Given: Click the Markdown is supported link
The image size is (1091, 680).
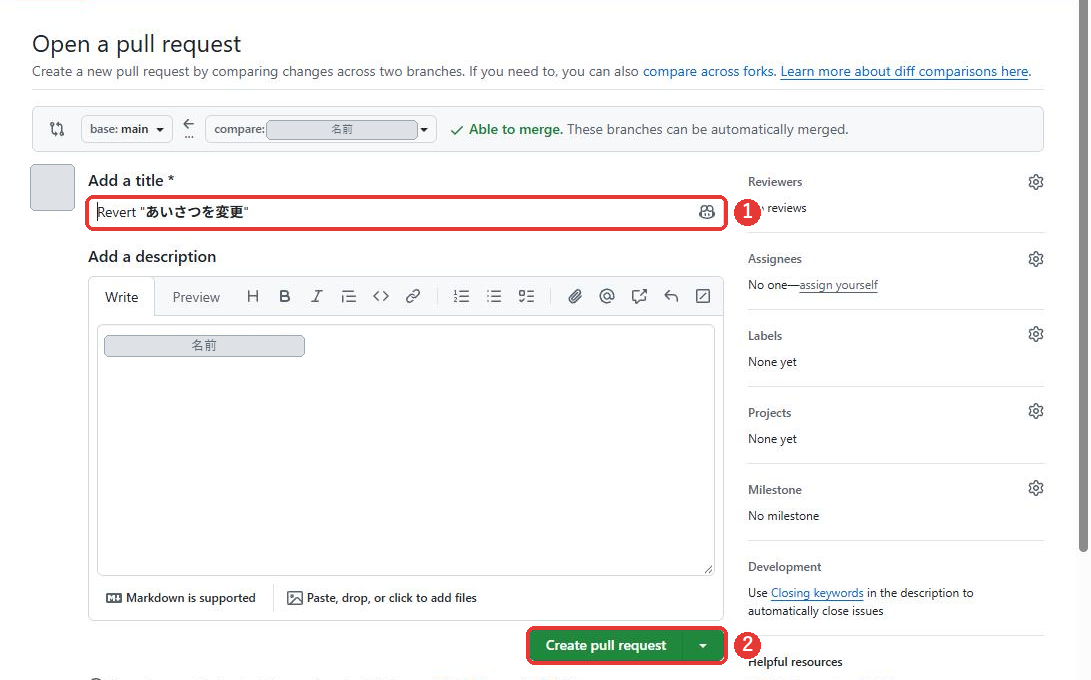Looking at the screenshot, I should 181,598.
